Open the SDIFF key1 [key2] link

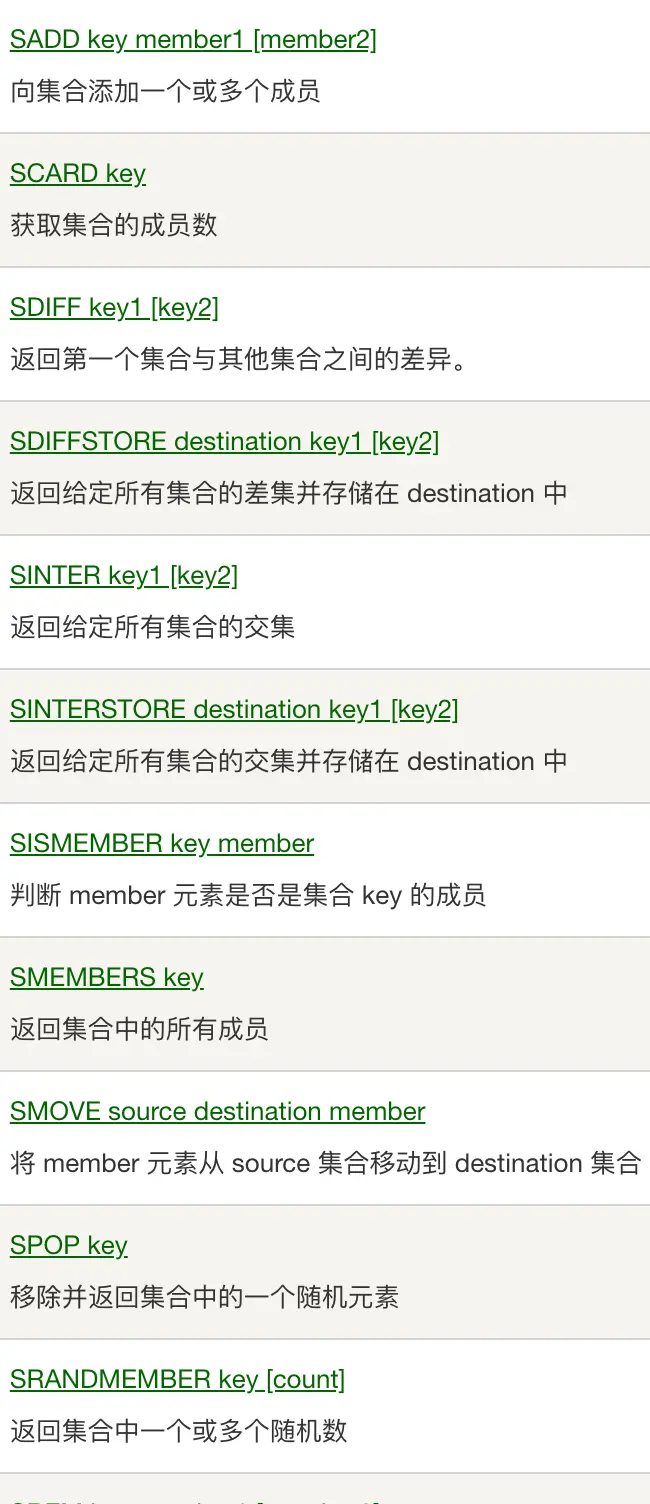click(x=114, y=308)
